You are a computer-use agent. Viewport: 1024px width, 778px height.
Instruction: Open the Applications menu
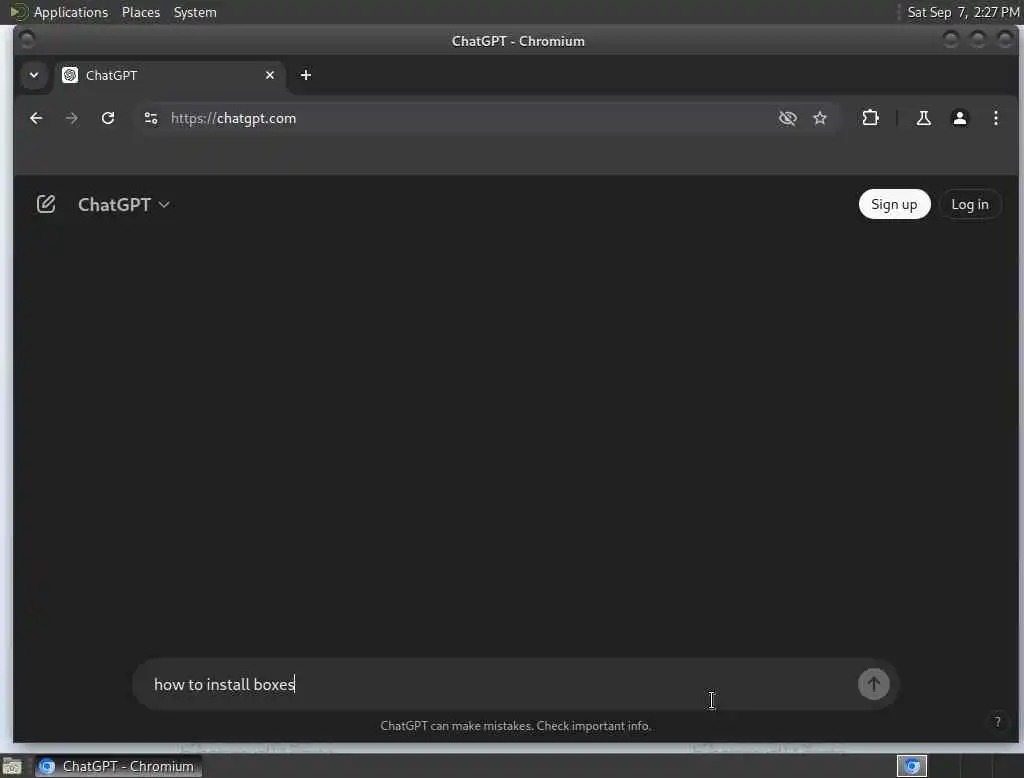[x=71, y=12]
